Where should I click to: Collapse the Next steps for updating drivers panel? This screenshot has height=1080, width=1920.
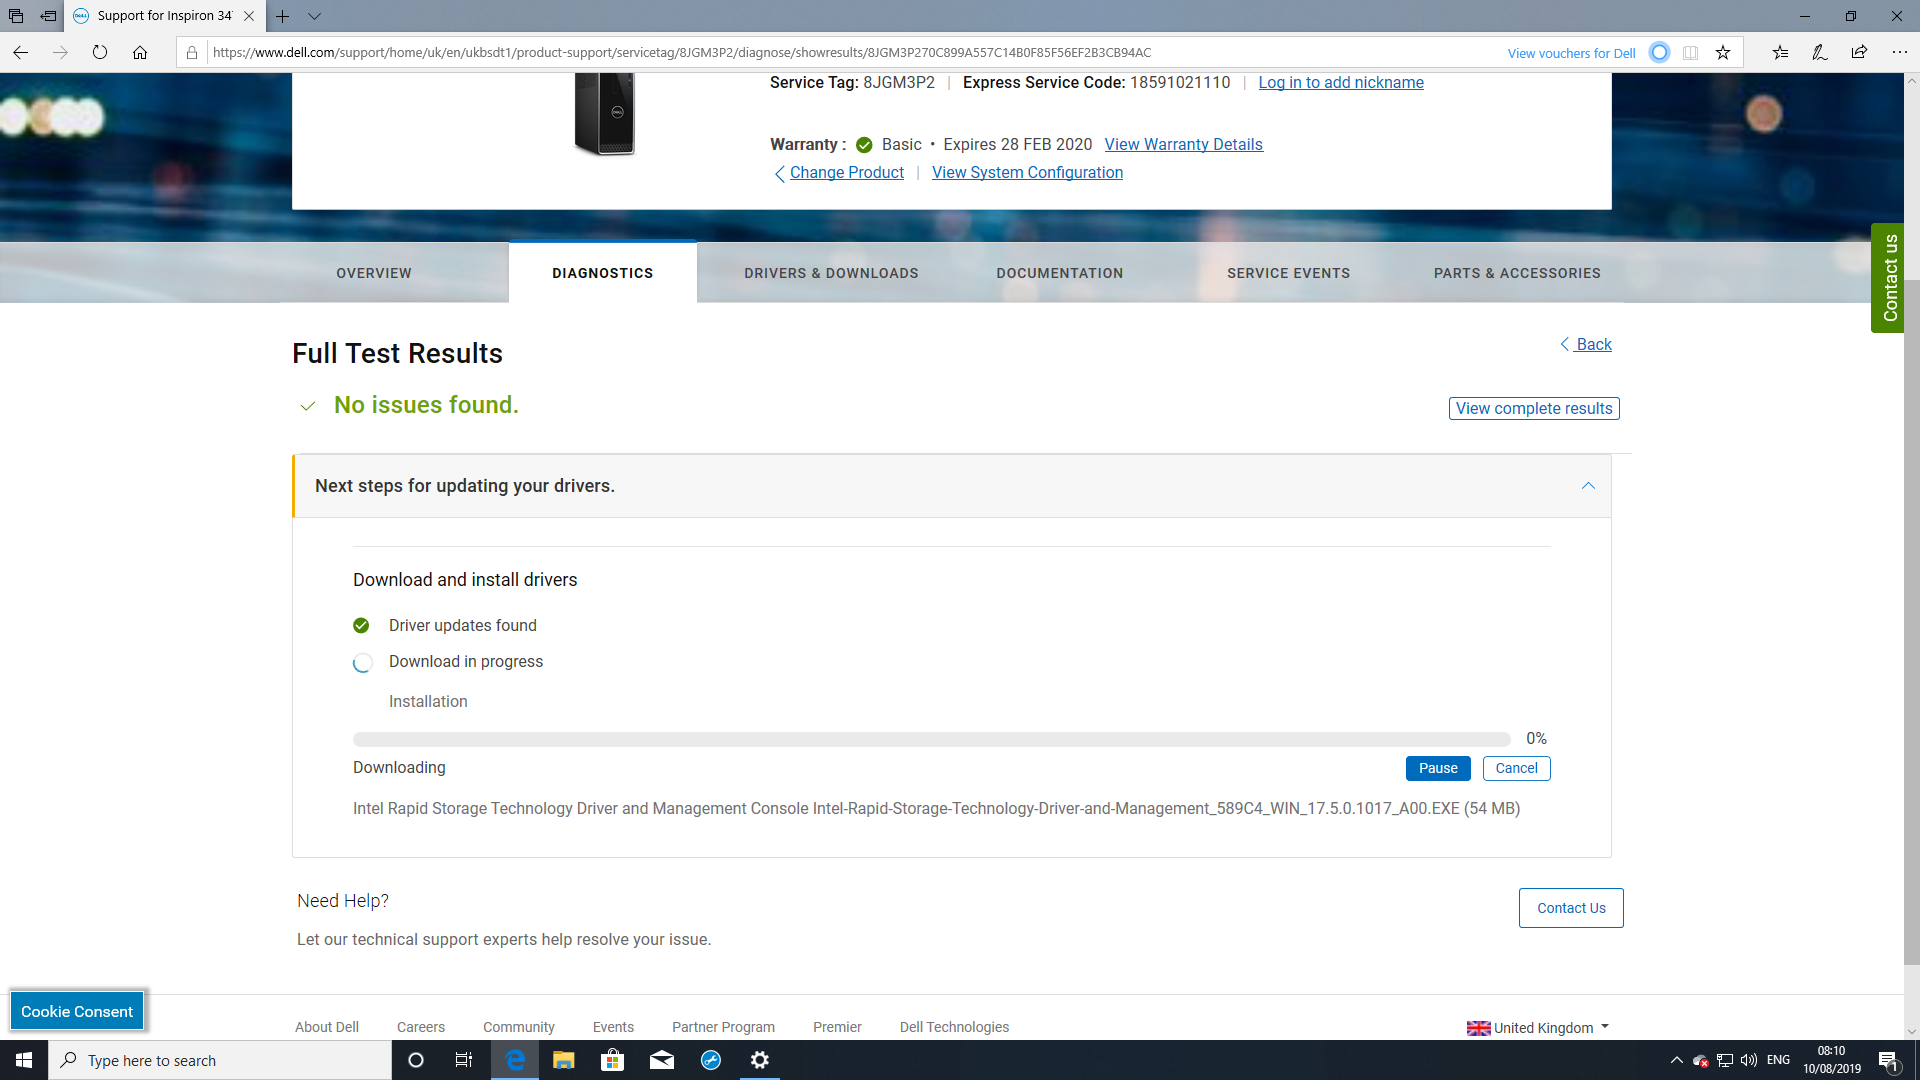point(1588,486)
